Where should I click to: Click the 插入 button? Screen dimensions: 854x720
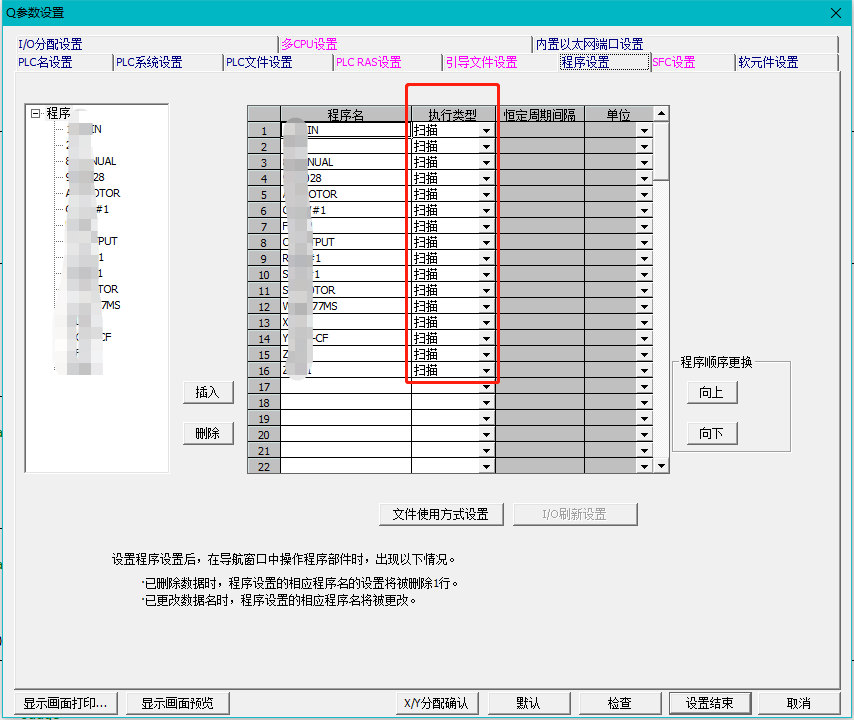tap(207, 393)
